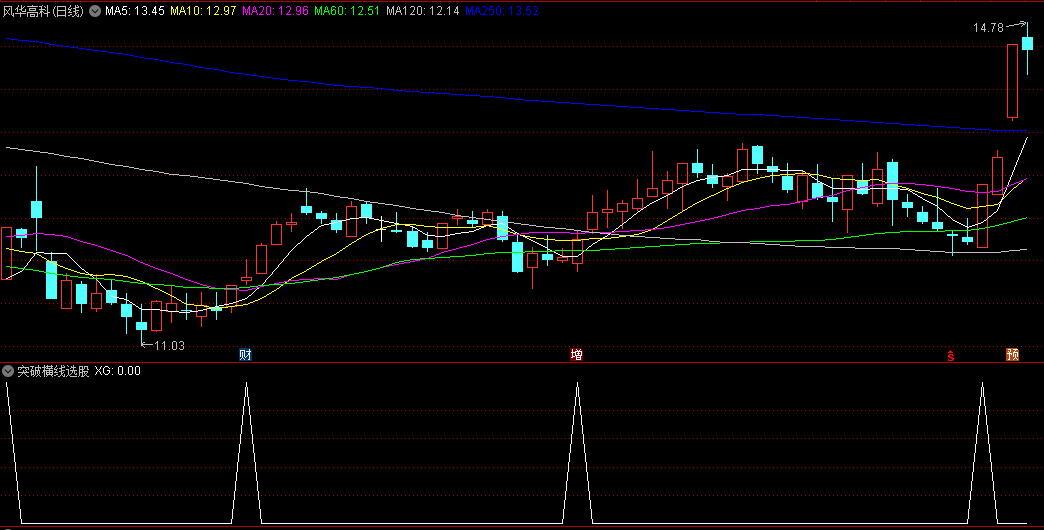This screenshot has height=530, width=1044.
Task: Select the 风华高科(日线) chart title
Action: pos(44,11)
